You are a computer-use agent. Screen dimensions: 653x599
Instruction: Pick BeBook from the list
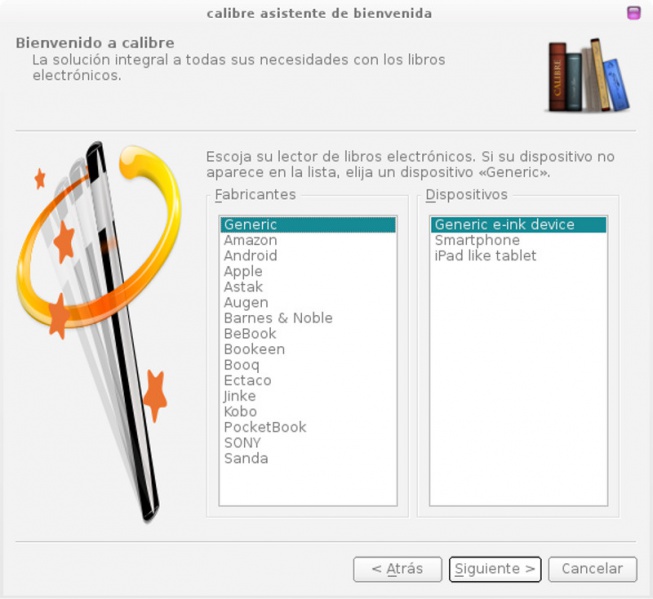pos(308,334)
